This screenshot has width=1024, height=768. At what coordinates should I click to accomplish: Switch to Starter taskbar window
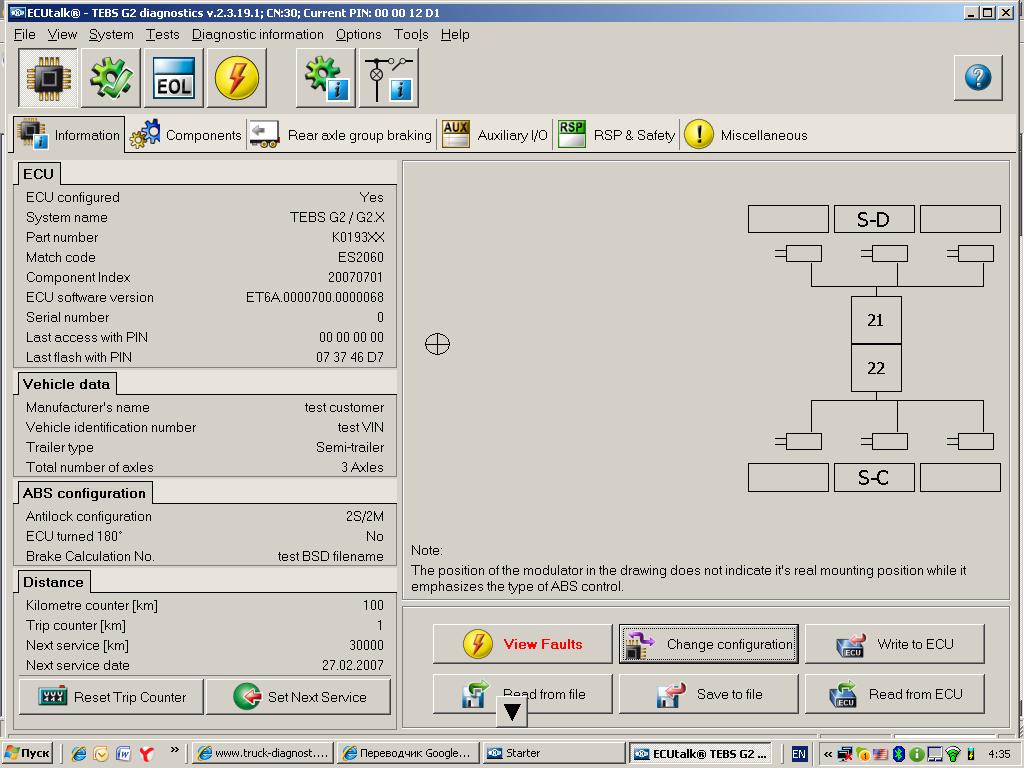[x=553, y=754]
